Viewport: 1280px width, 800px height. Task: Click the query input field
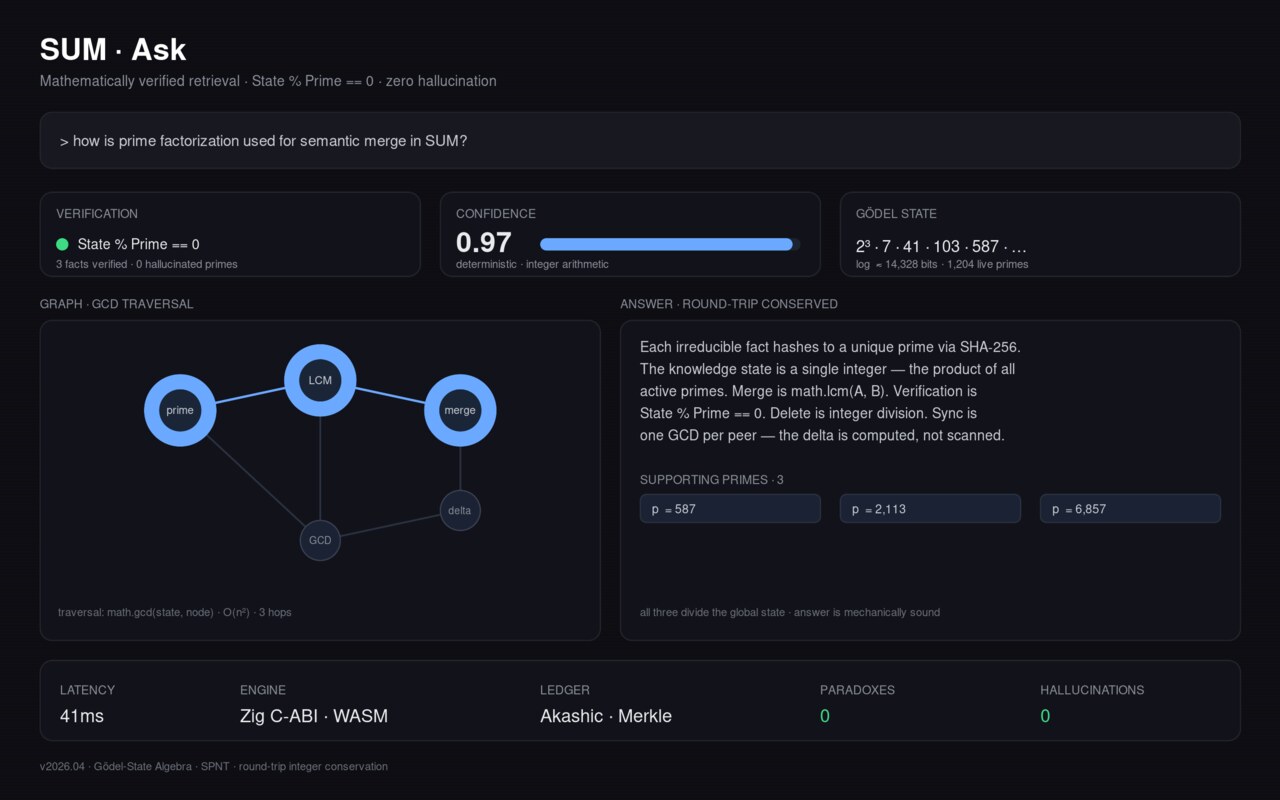pyautogui.click(x=640, y=141)
